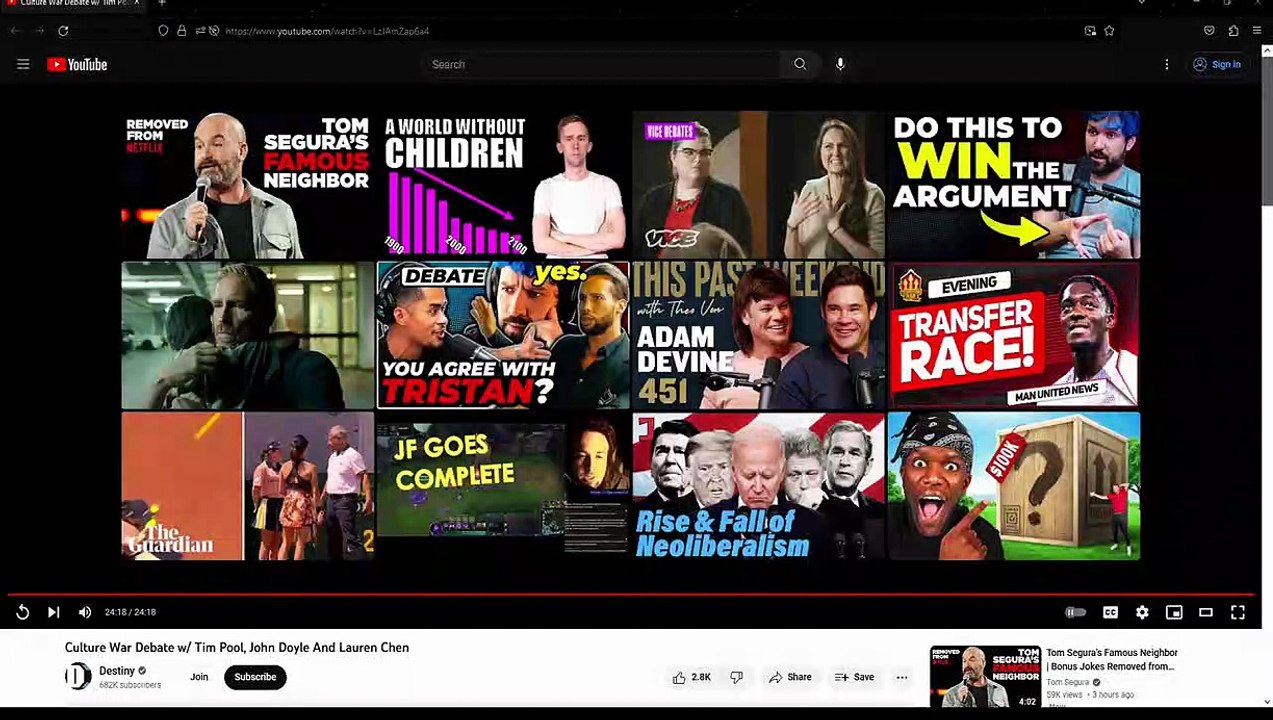Open the browser extensions puzzle icon
Viewport: 1273px width, 720px height.
click(x=1233, y=31)
